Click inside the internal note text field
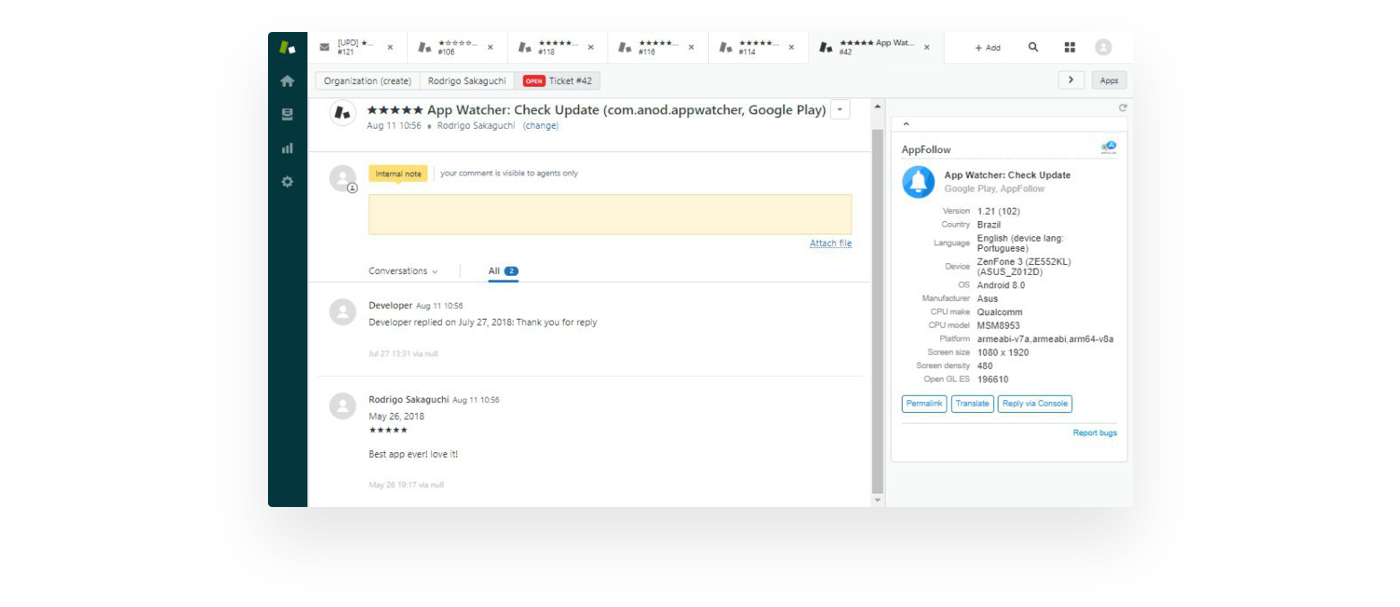The width and height of the screenshot is (1400, 607). pyautogui.click(x=610, y=214)
